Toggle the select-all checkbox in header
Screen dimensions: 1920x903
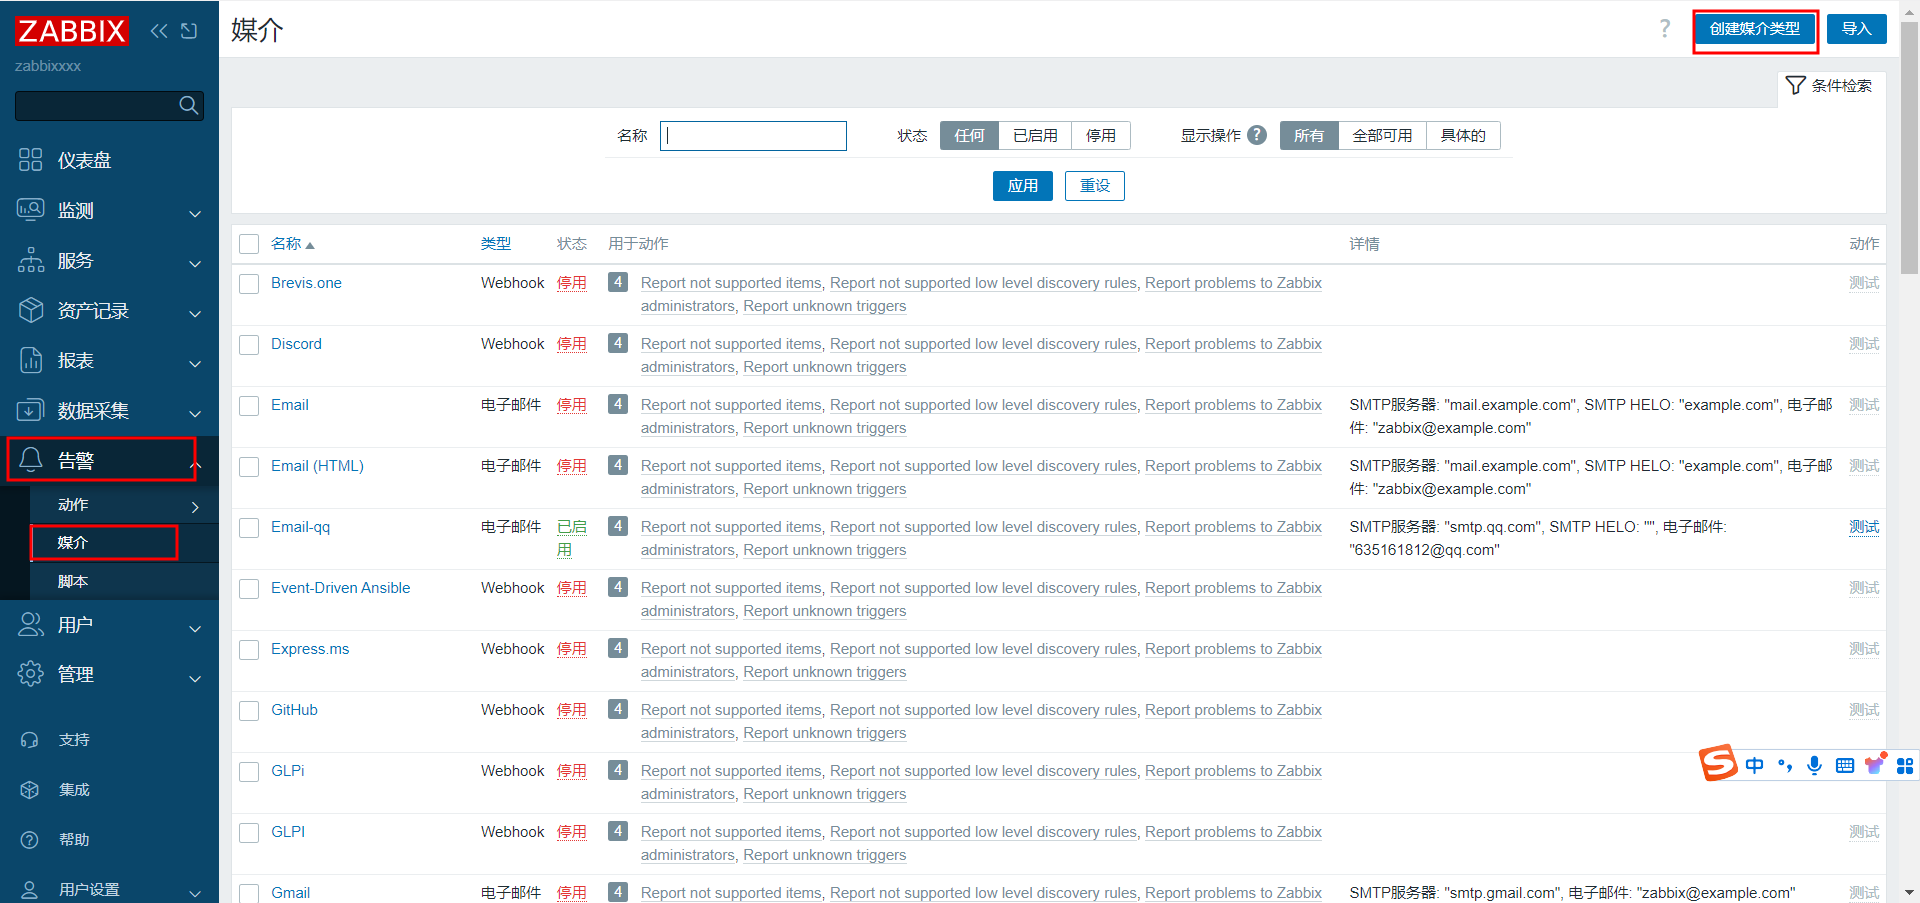pos(249,244)
